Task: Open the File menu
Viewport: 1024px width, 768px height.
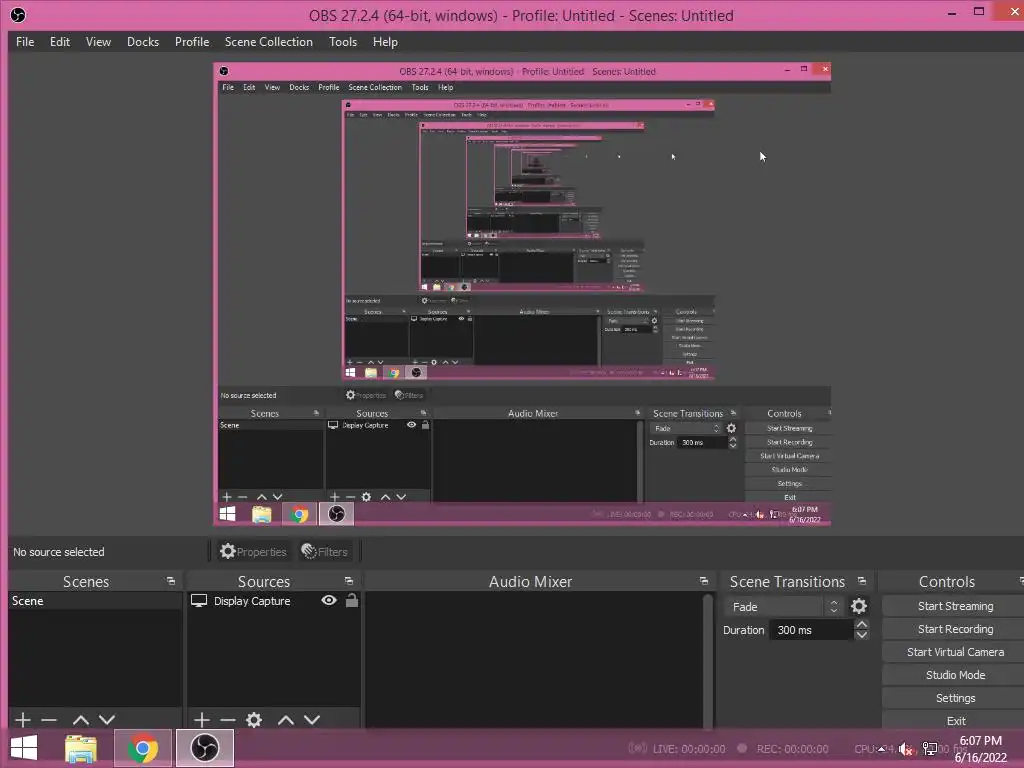Action: (x=25, y=42)
